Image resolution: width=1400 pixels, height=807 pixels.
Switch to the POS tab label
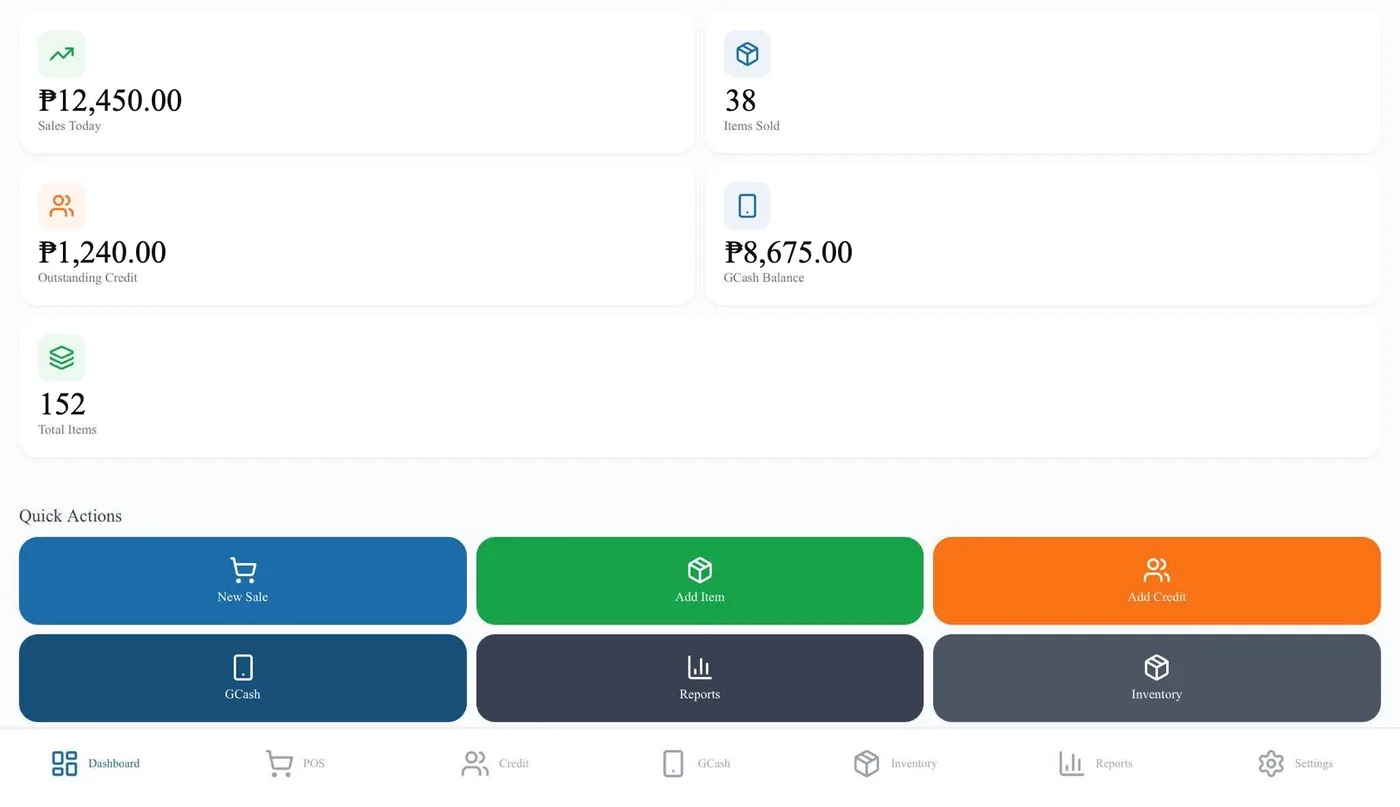point(314,764)
